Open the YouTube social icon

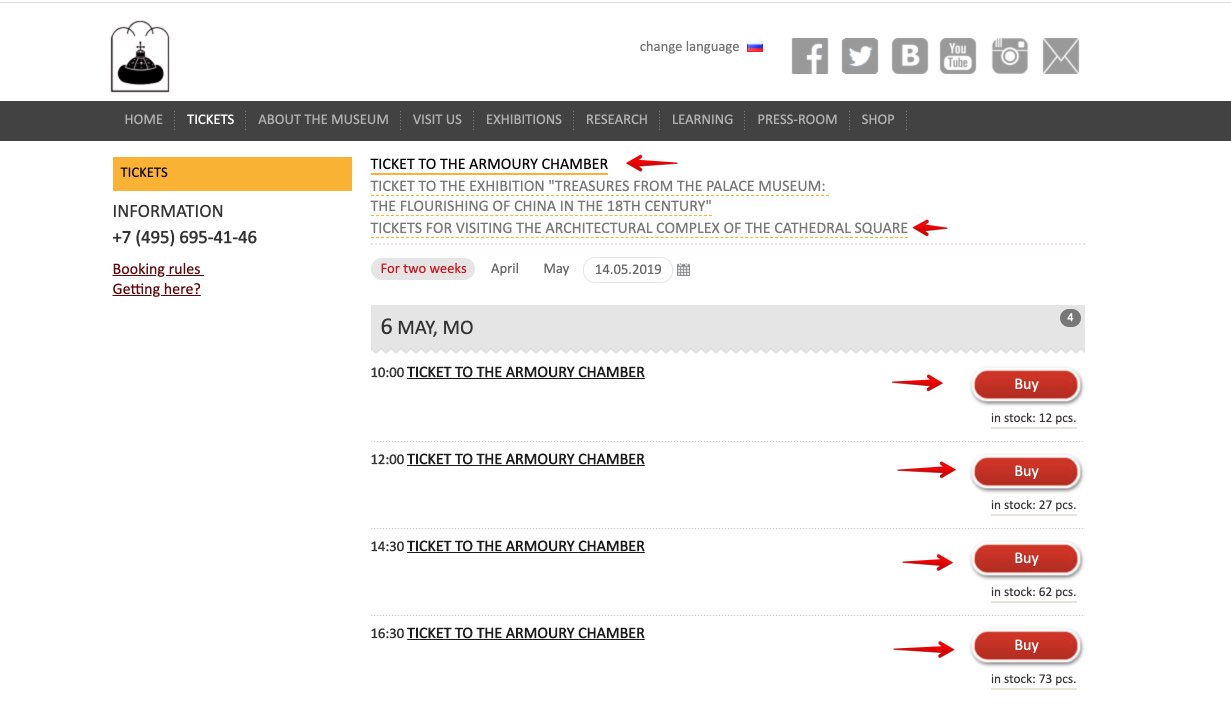click(x=958, y=56)
